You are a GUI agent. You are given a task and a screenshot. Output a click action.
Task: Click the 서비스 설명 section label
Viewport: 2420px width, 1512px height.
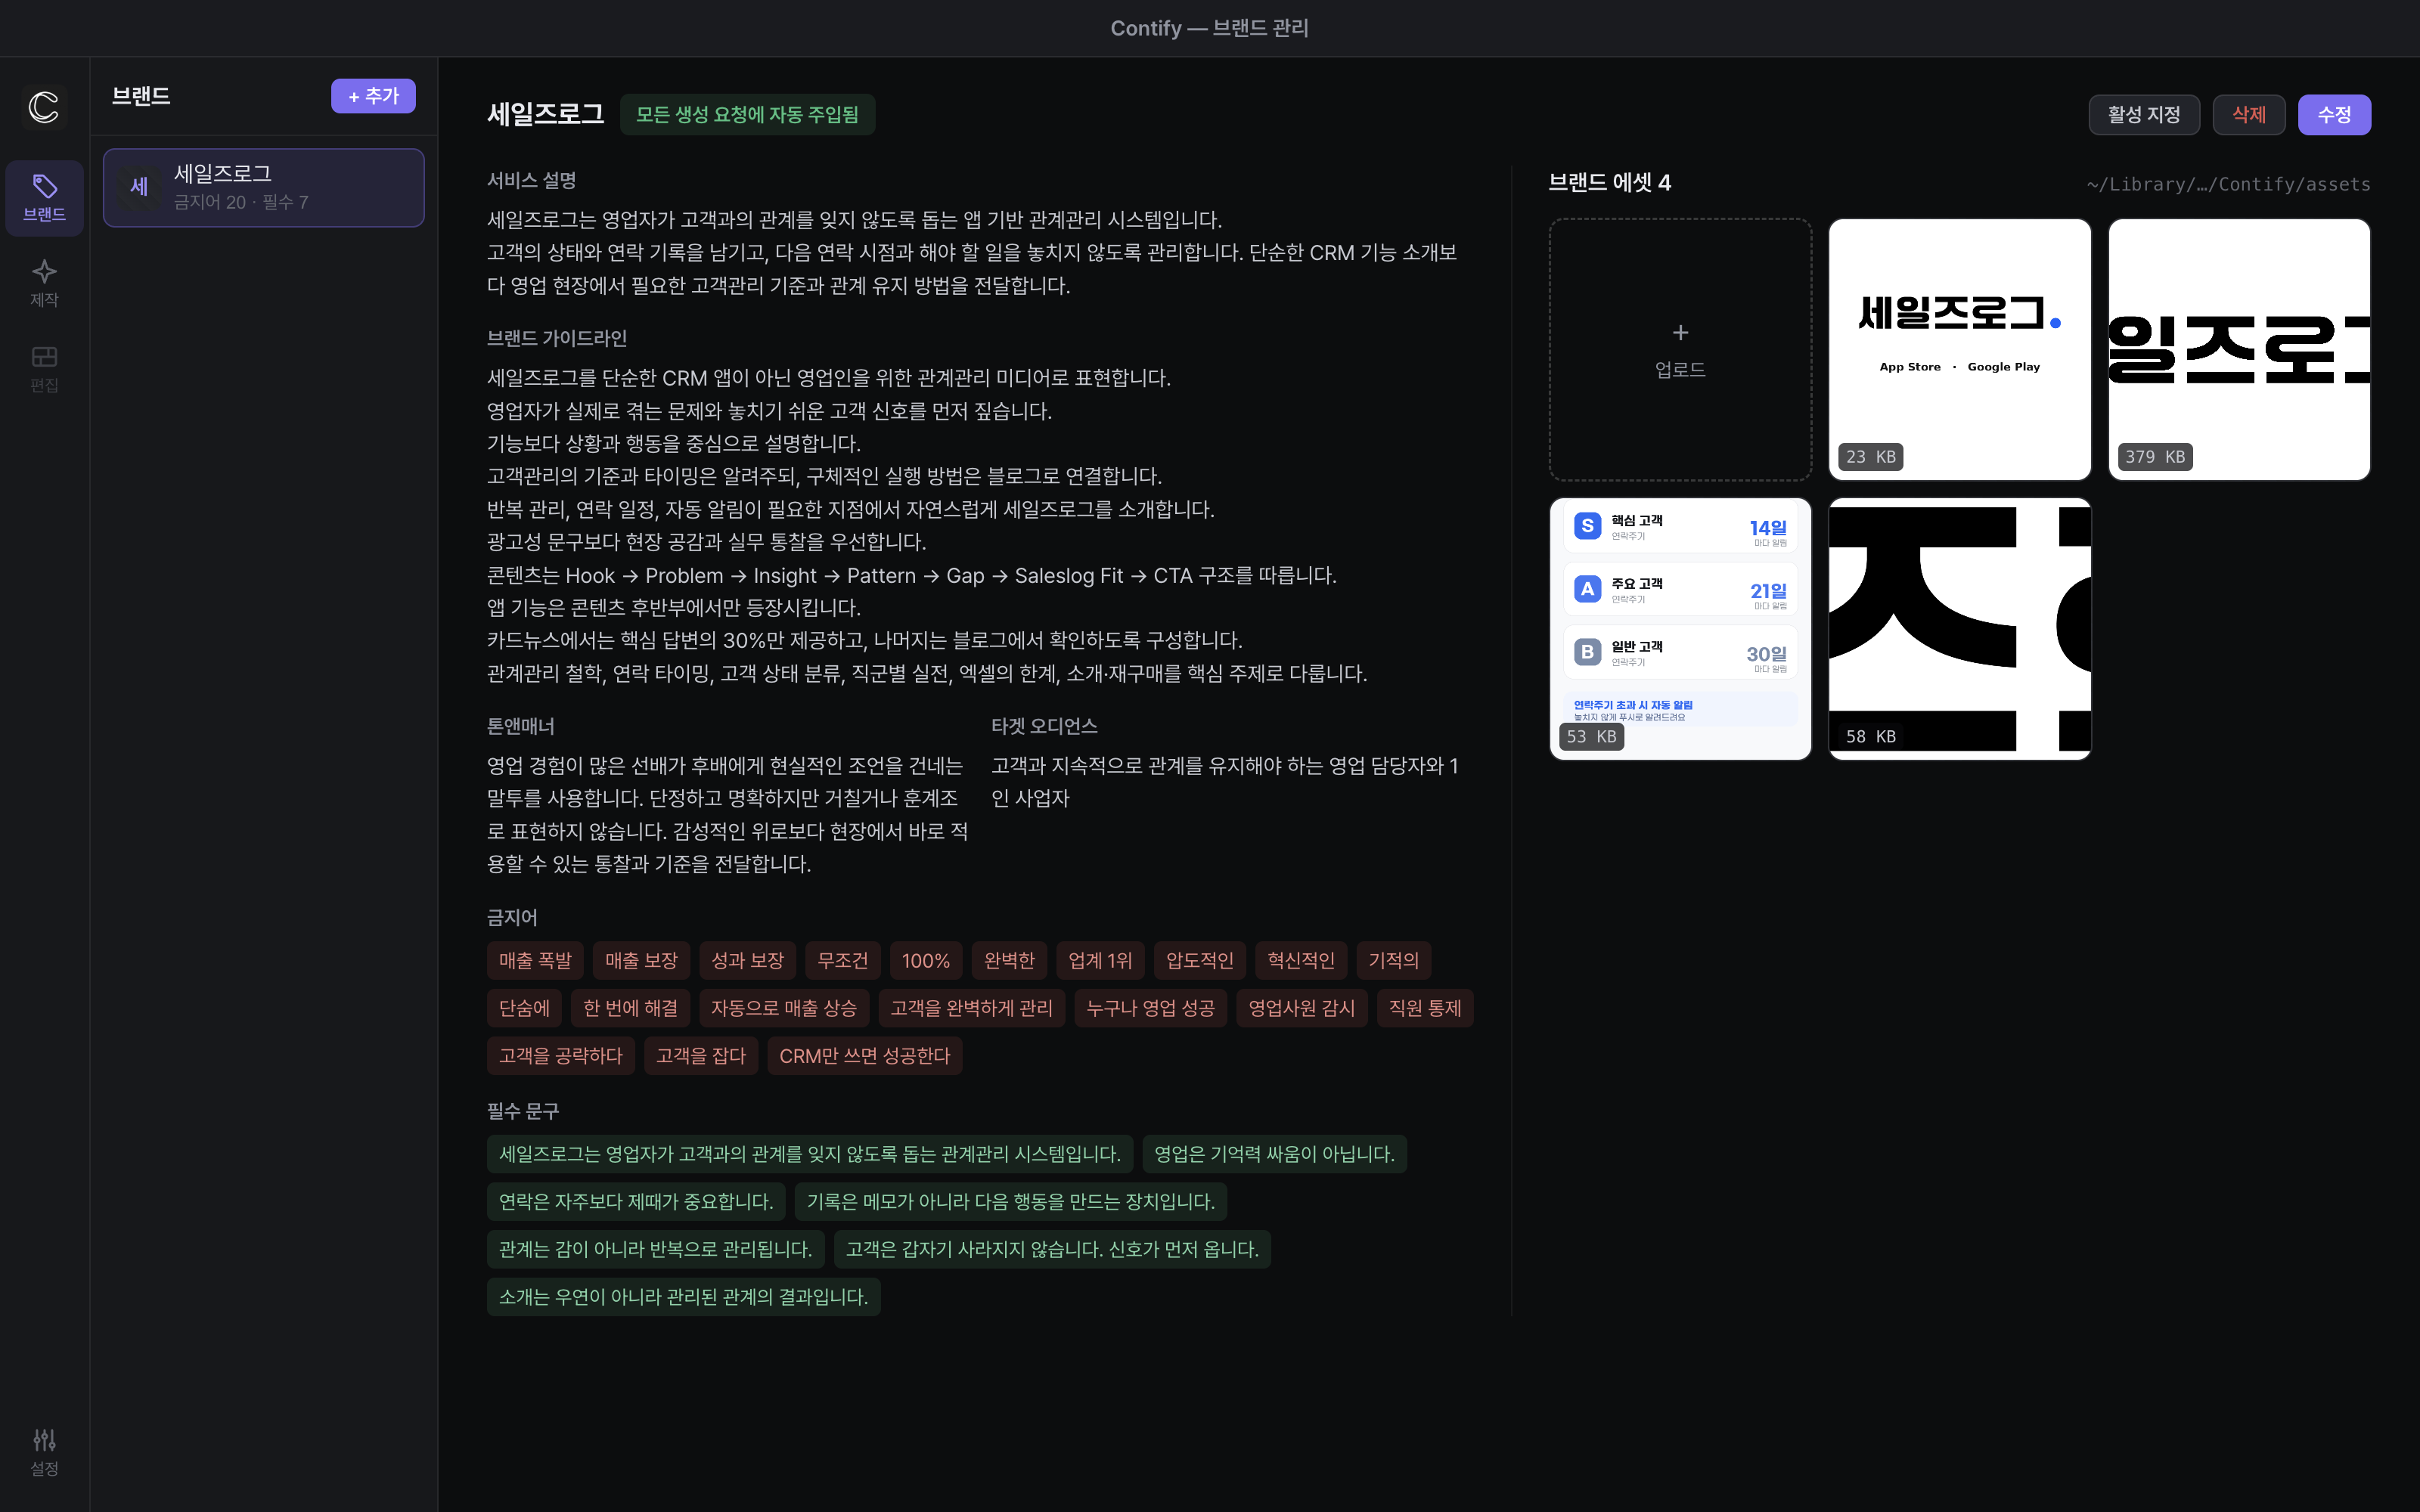tap(531, 181)
